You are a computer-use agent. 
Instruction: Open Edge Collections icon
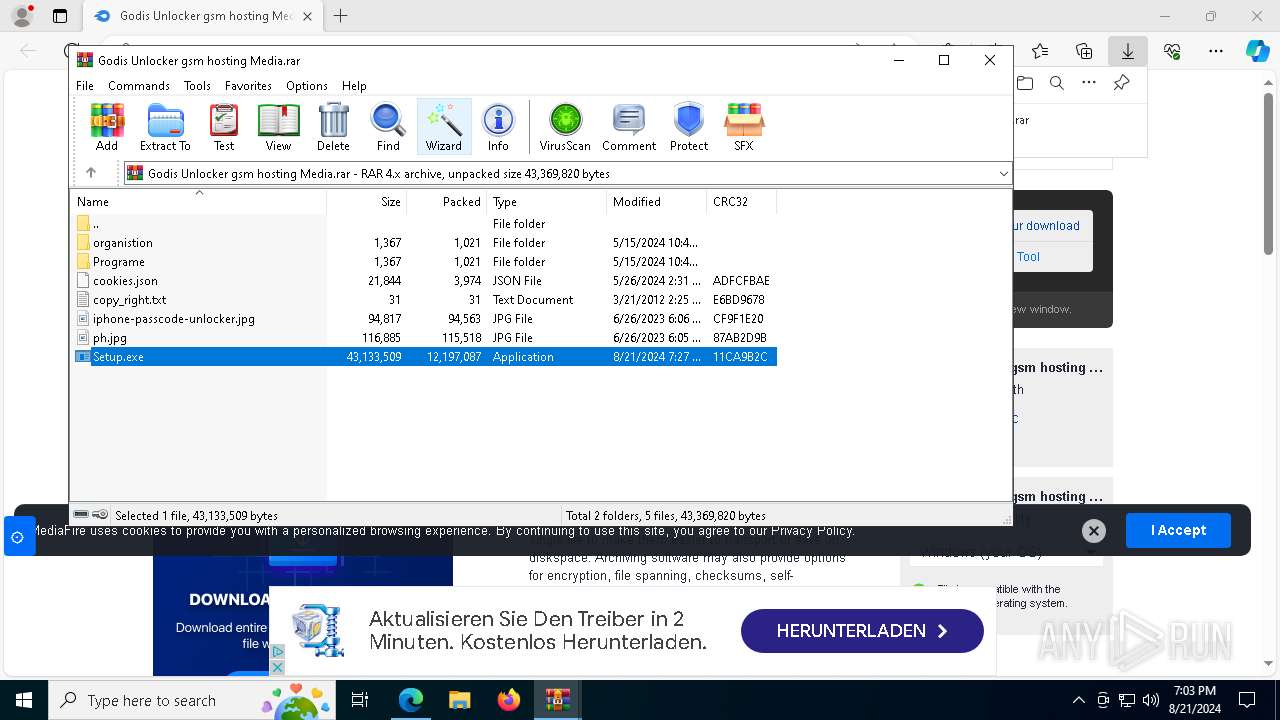click(1084, 51)
